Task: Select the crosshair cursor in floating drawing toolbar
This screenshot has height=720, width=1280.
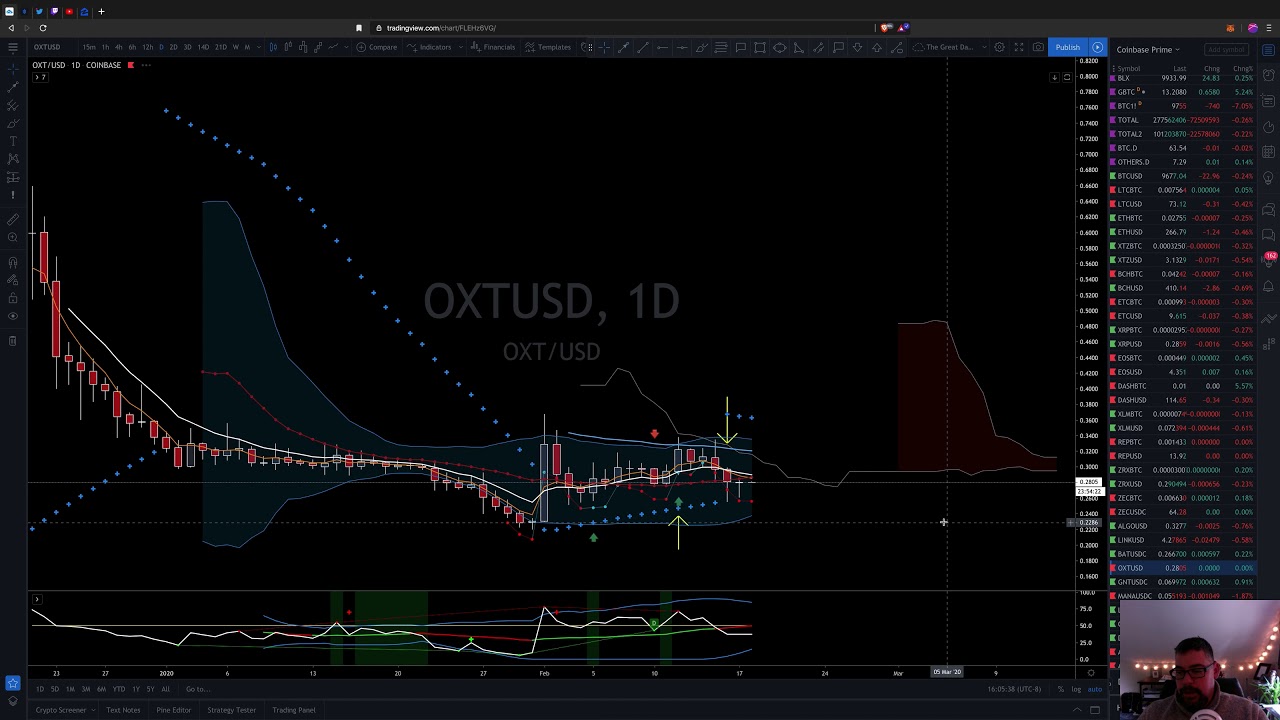Action: 604,47
